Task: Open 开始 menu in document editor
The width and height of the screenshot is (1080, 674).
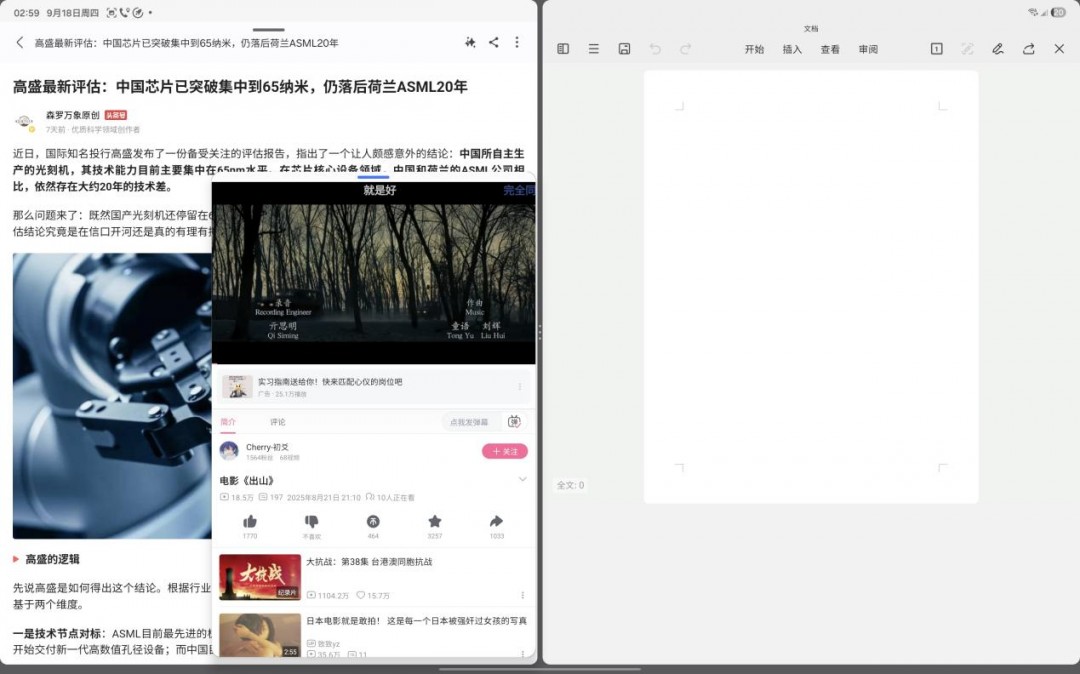Action: tap(754, 50)
